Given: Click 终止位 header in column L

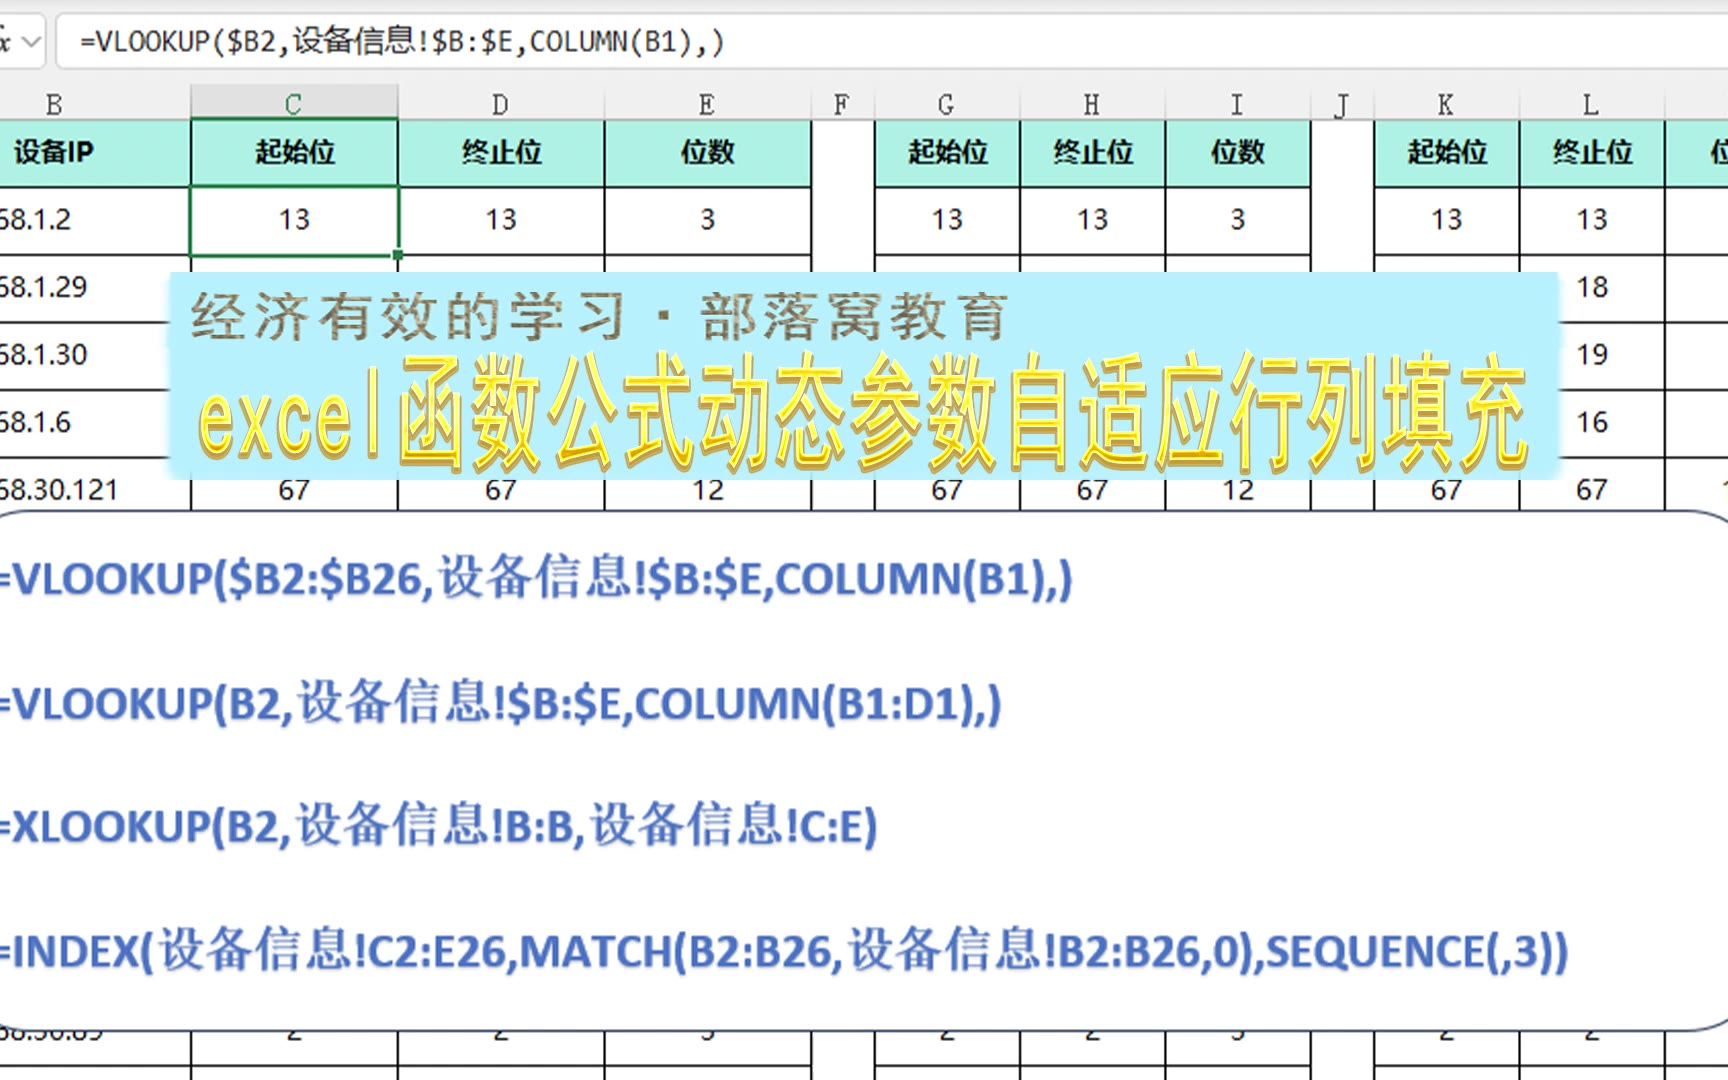Looking at the screenshot, I should [x=1592, y=153].
